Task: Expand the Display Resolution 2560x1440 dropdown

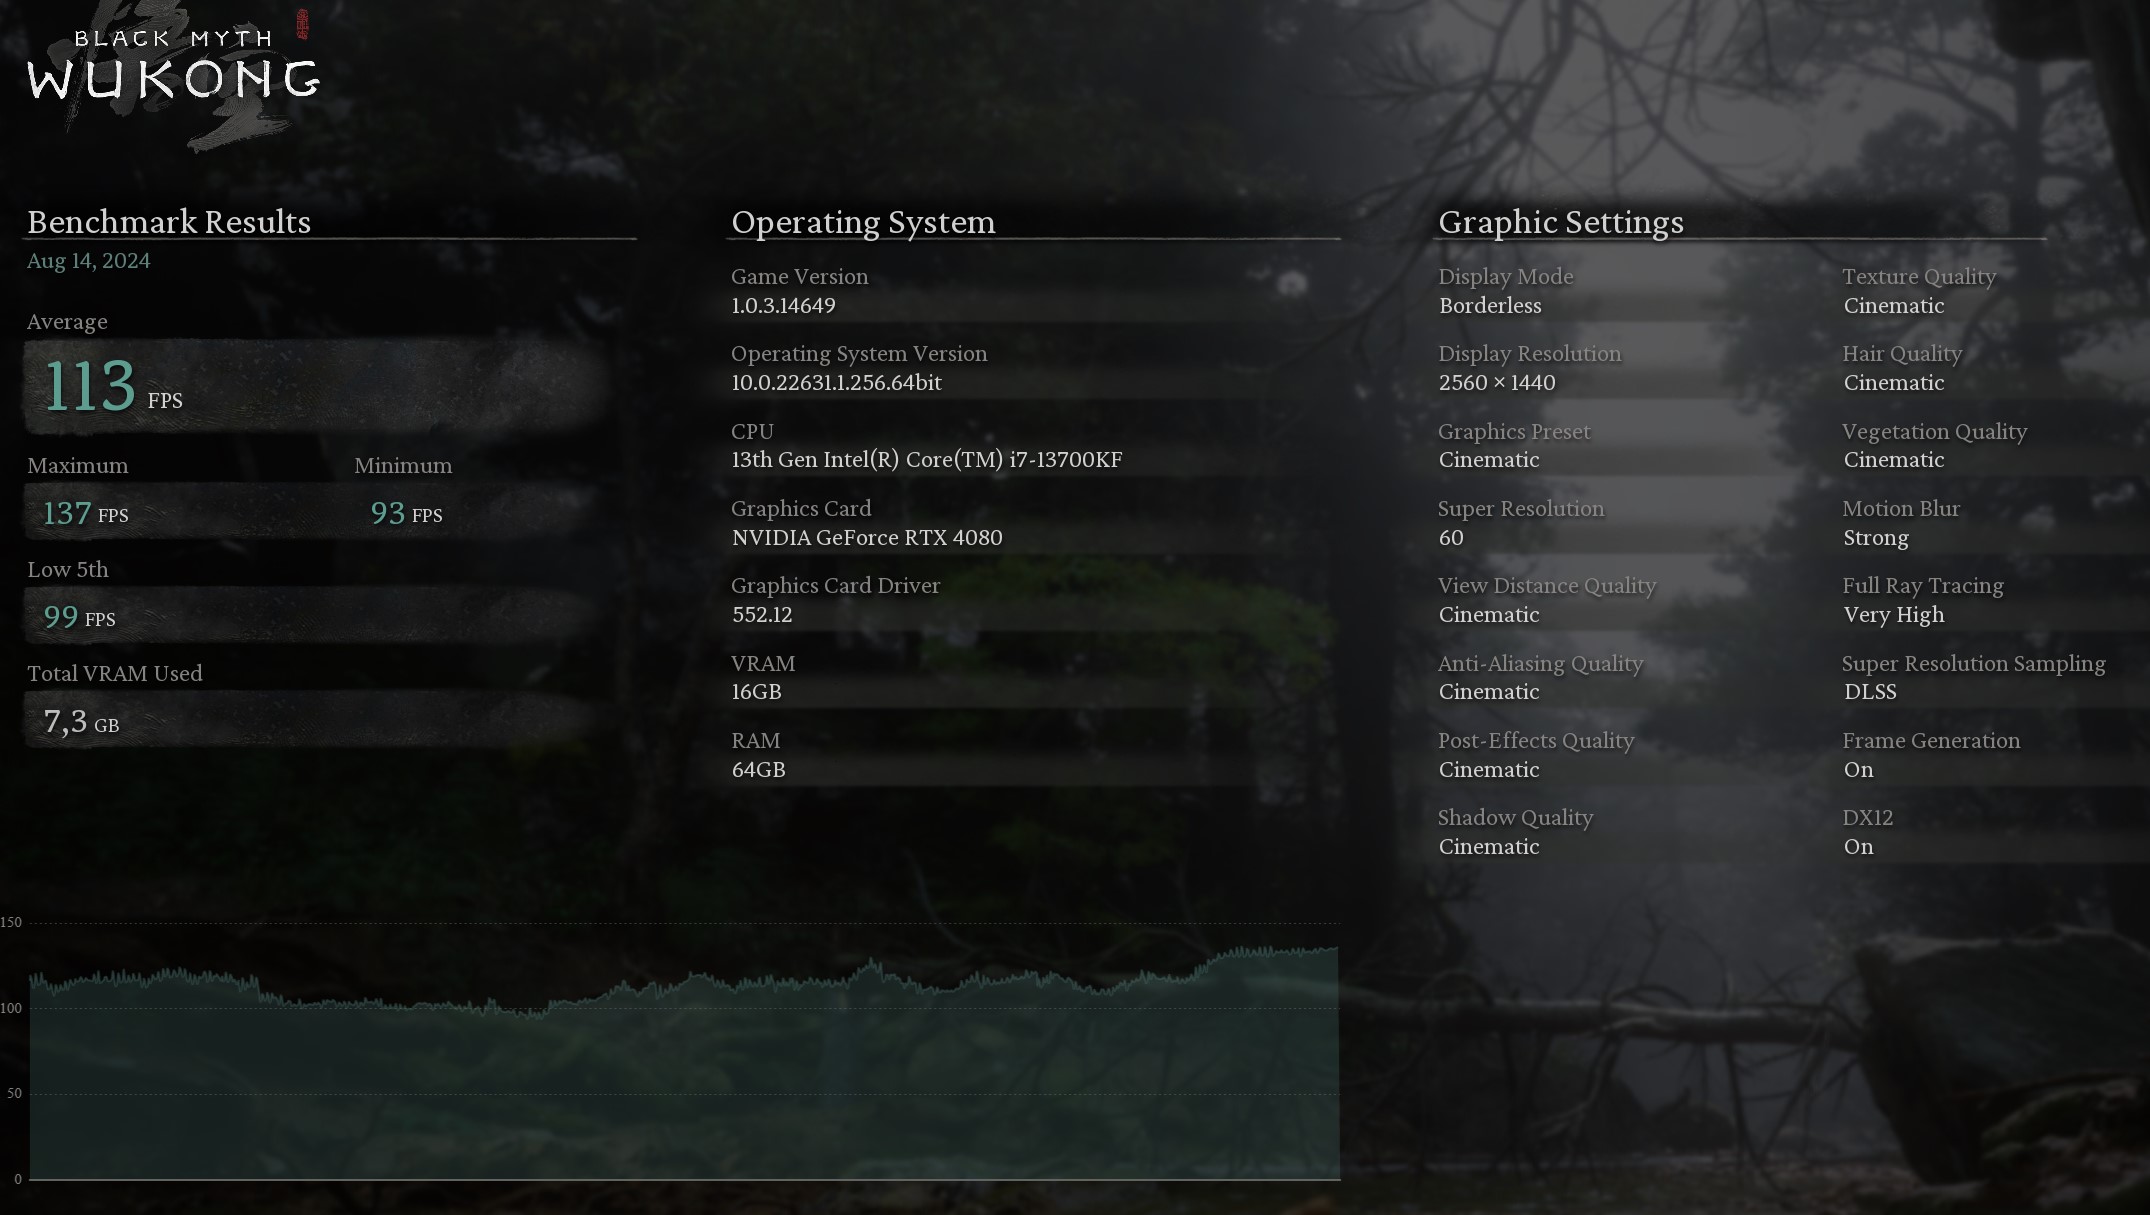Action: (x=1497, y=382)
